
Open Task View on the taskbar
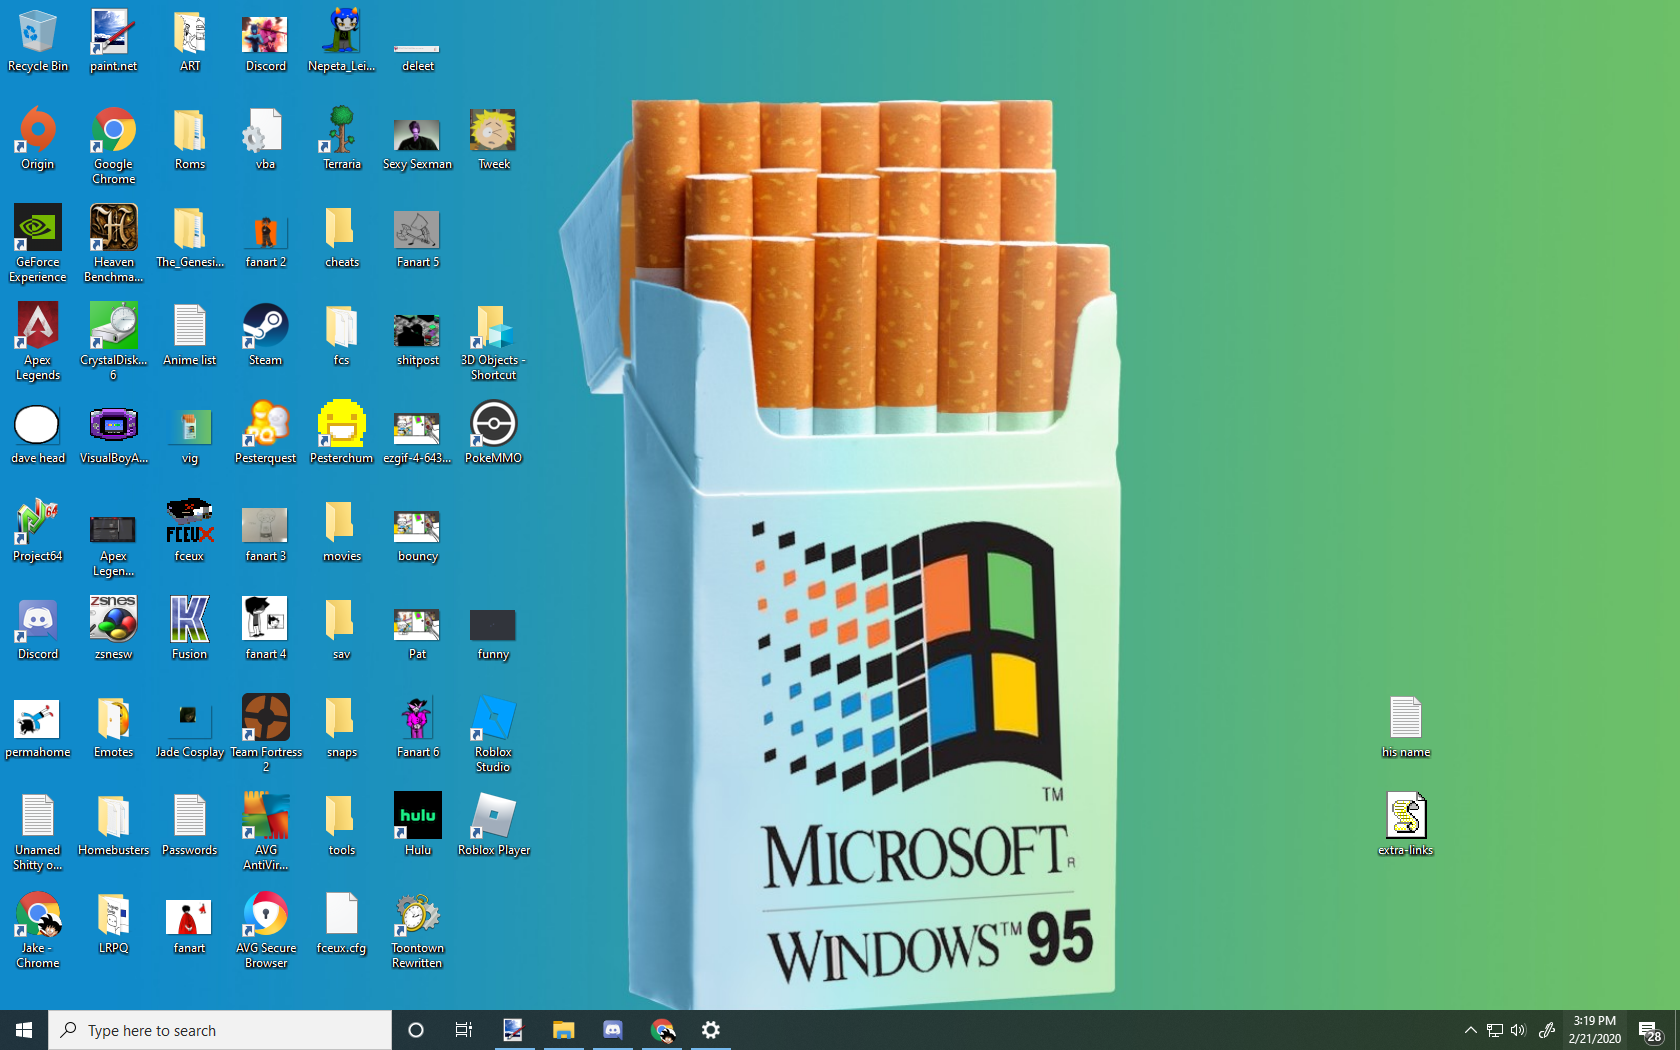(x=464, y=1030)
